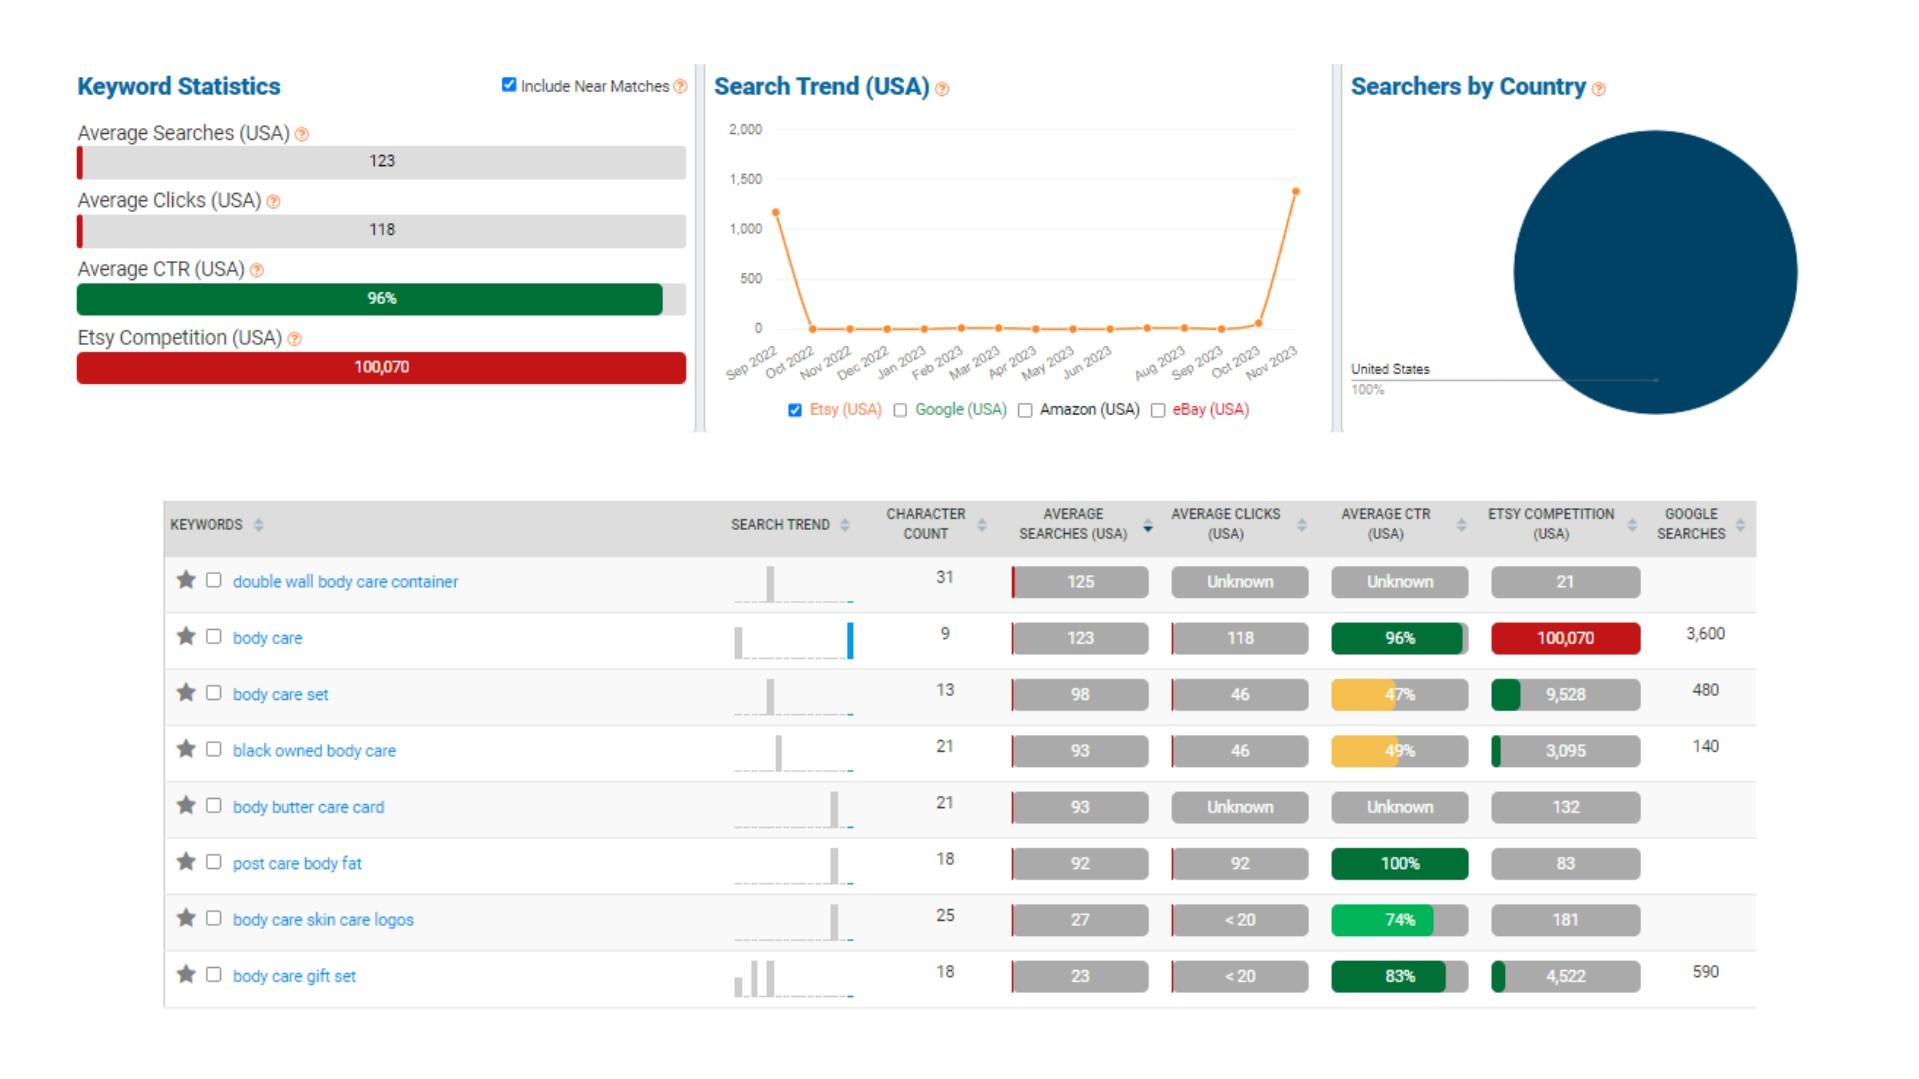Open black owned body care keyword link
Screen dimensions: 1919x1079
coord(314,751)
